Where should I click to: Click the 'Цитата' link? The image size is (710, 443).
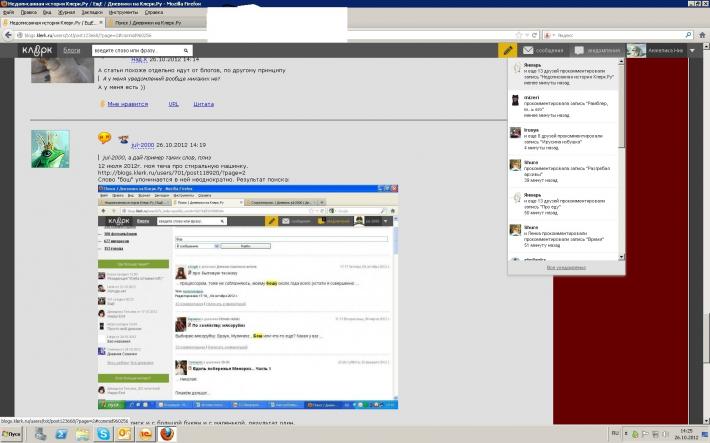203,104
